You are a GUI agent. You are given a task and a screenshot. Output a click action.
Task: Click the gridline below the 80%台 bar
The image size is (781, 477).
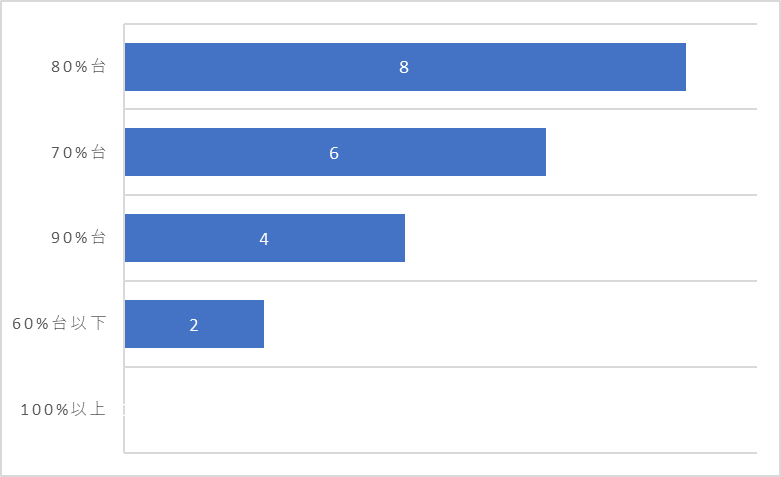click(440, 109)
